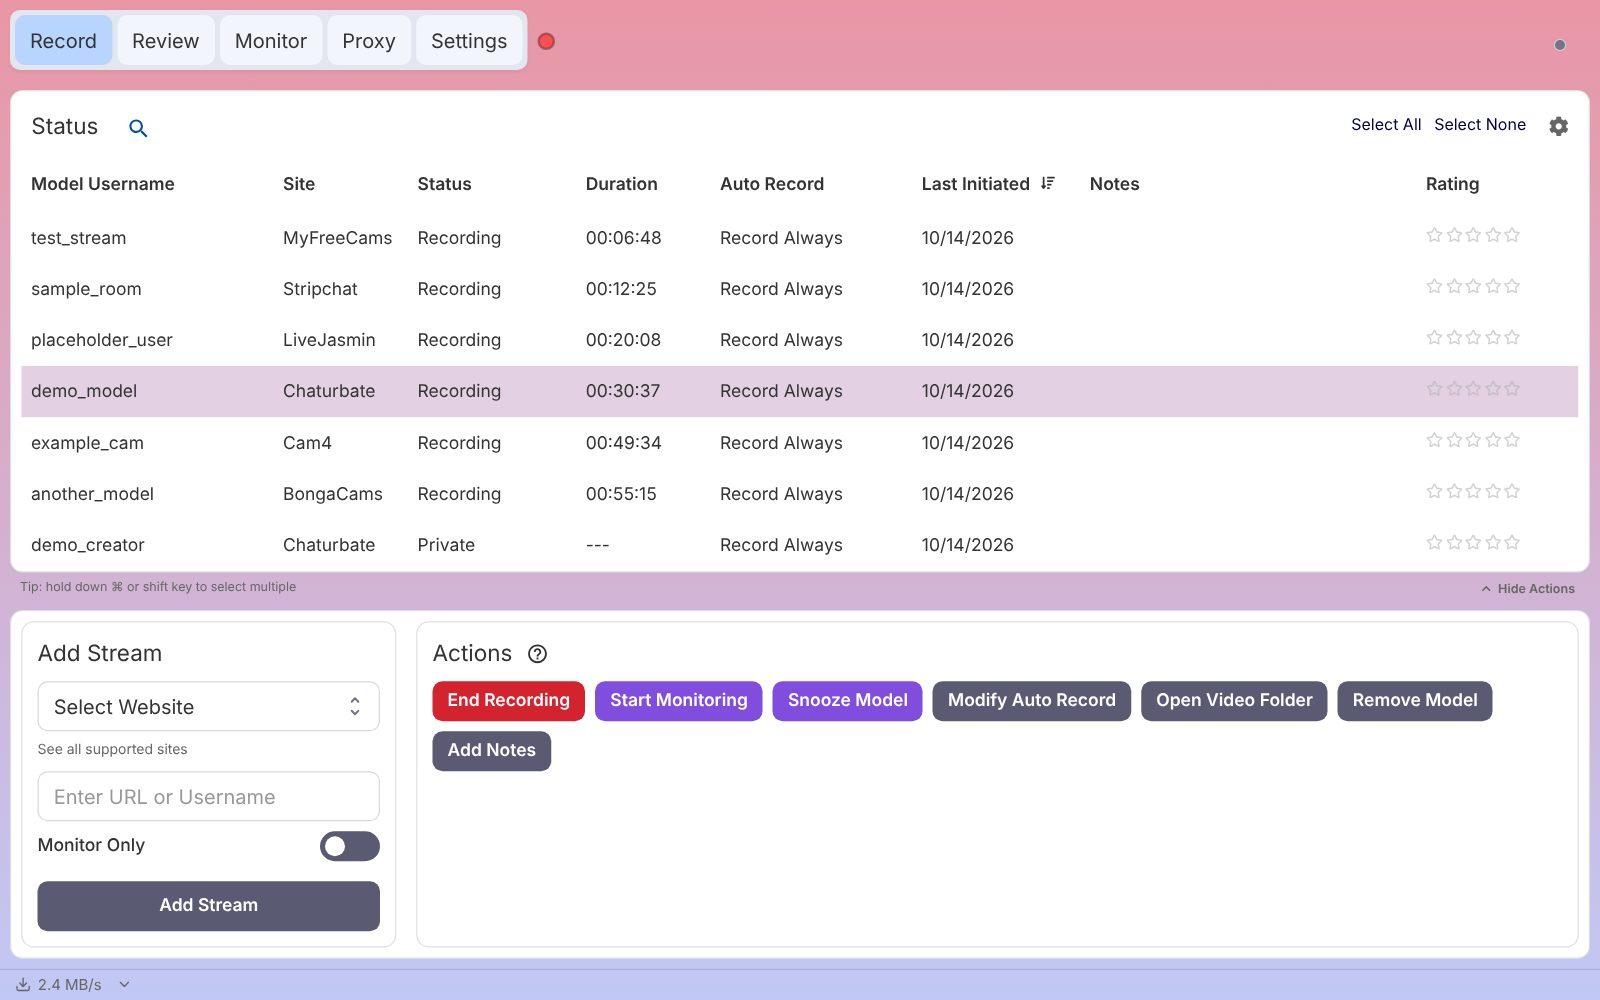Select the demo_model row
This screenshot has width=1600, height=1000.
[x=799, y=391]
